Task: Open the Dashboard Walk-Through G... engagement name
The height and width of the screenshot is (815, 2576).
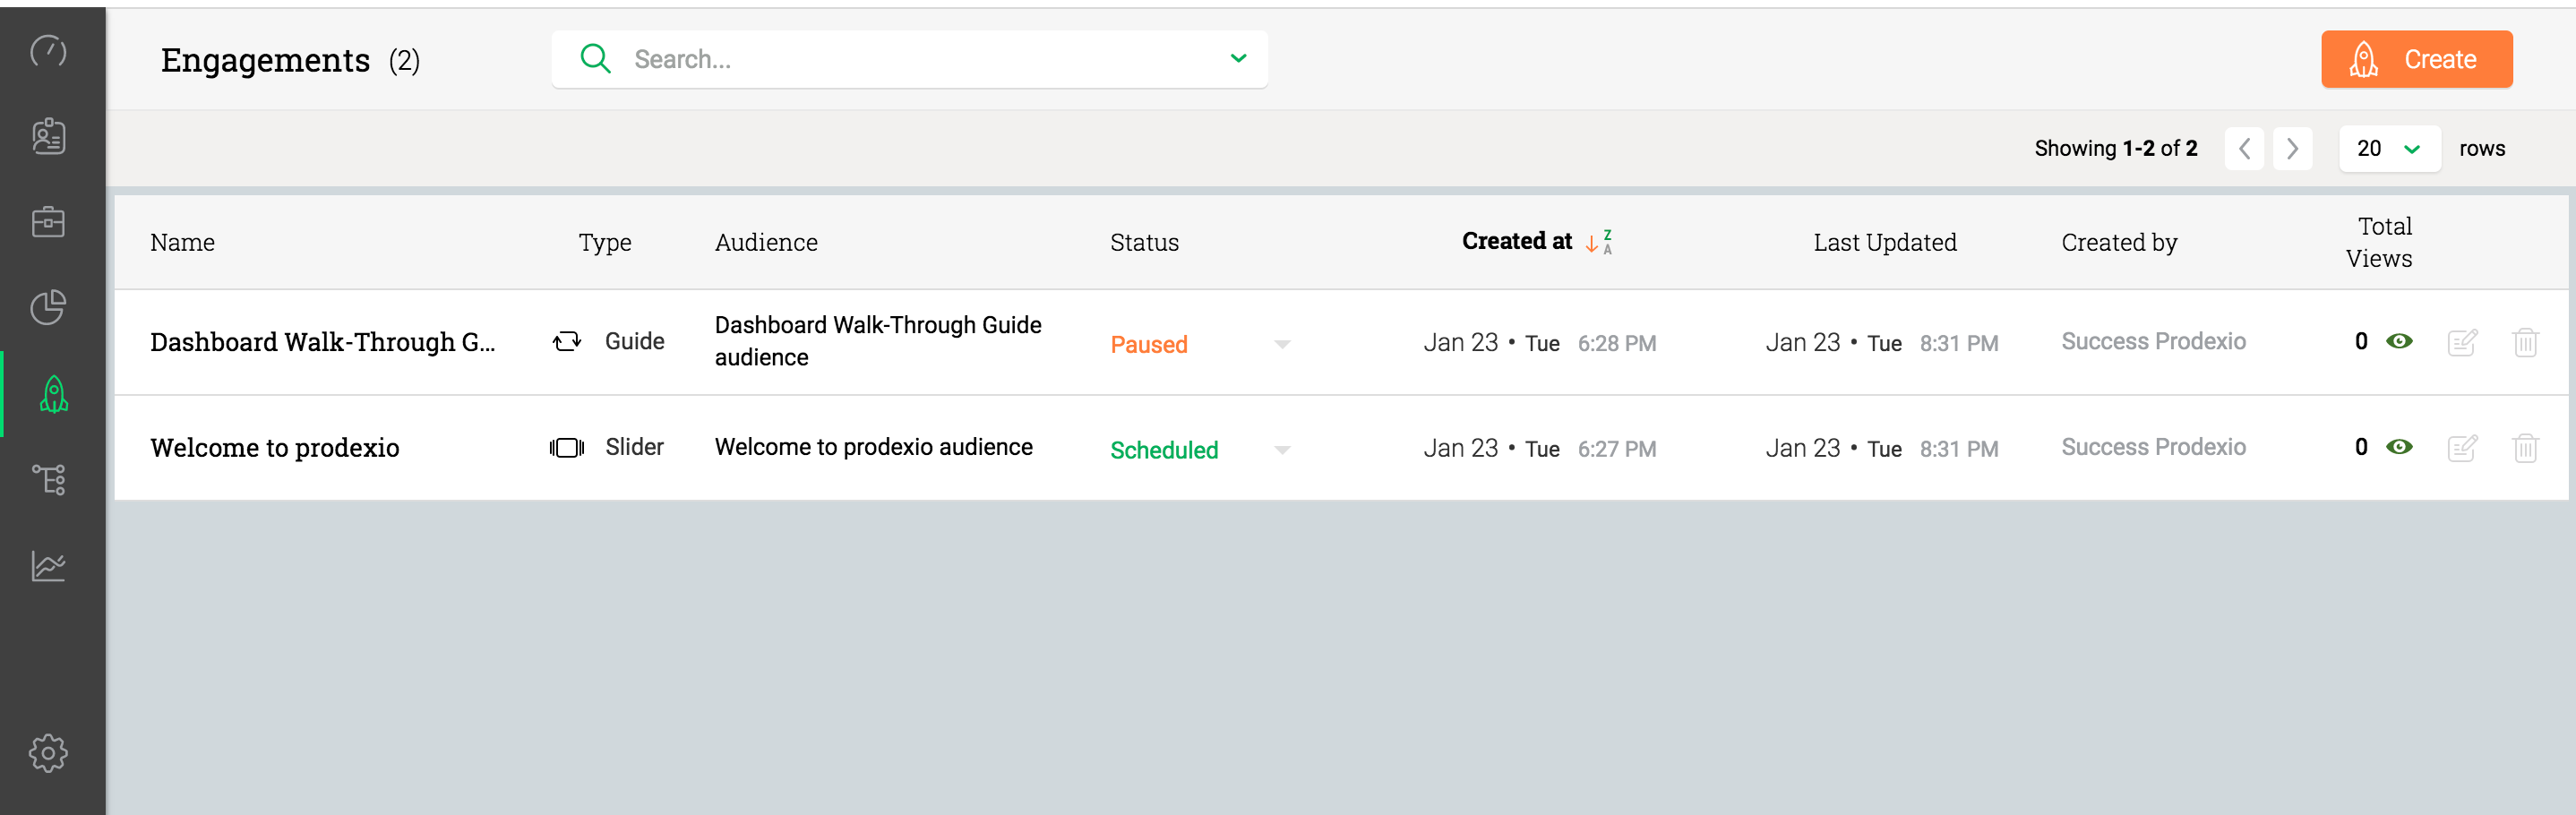Action: tap(322, 342)
